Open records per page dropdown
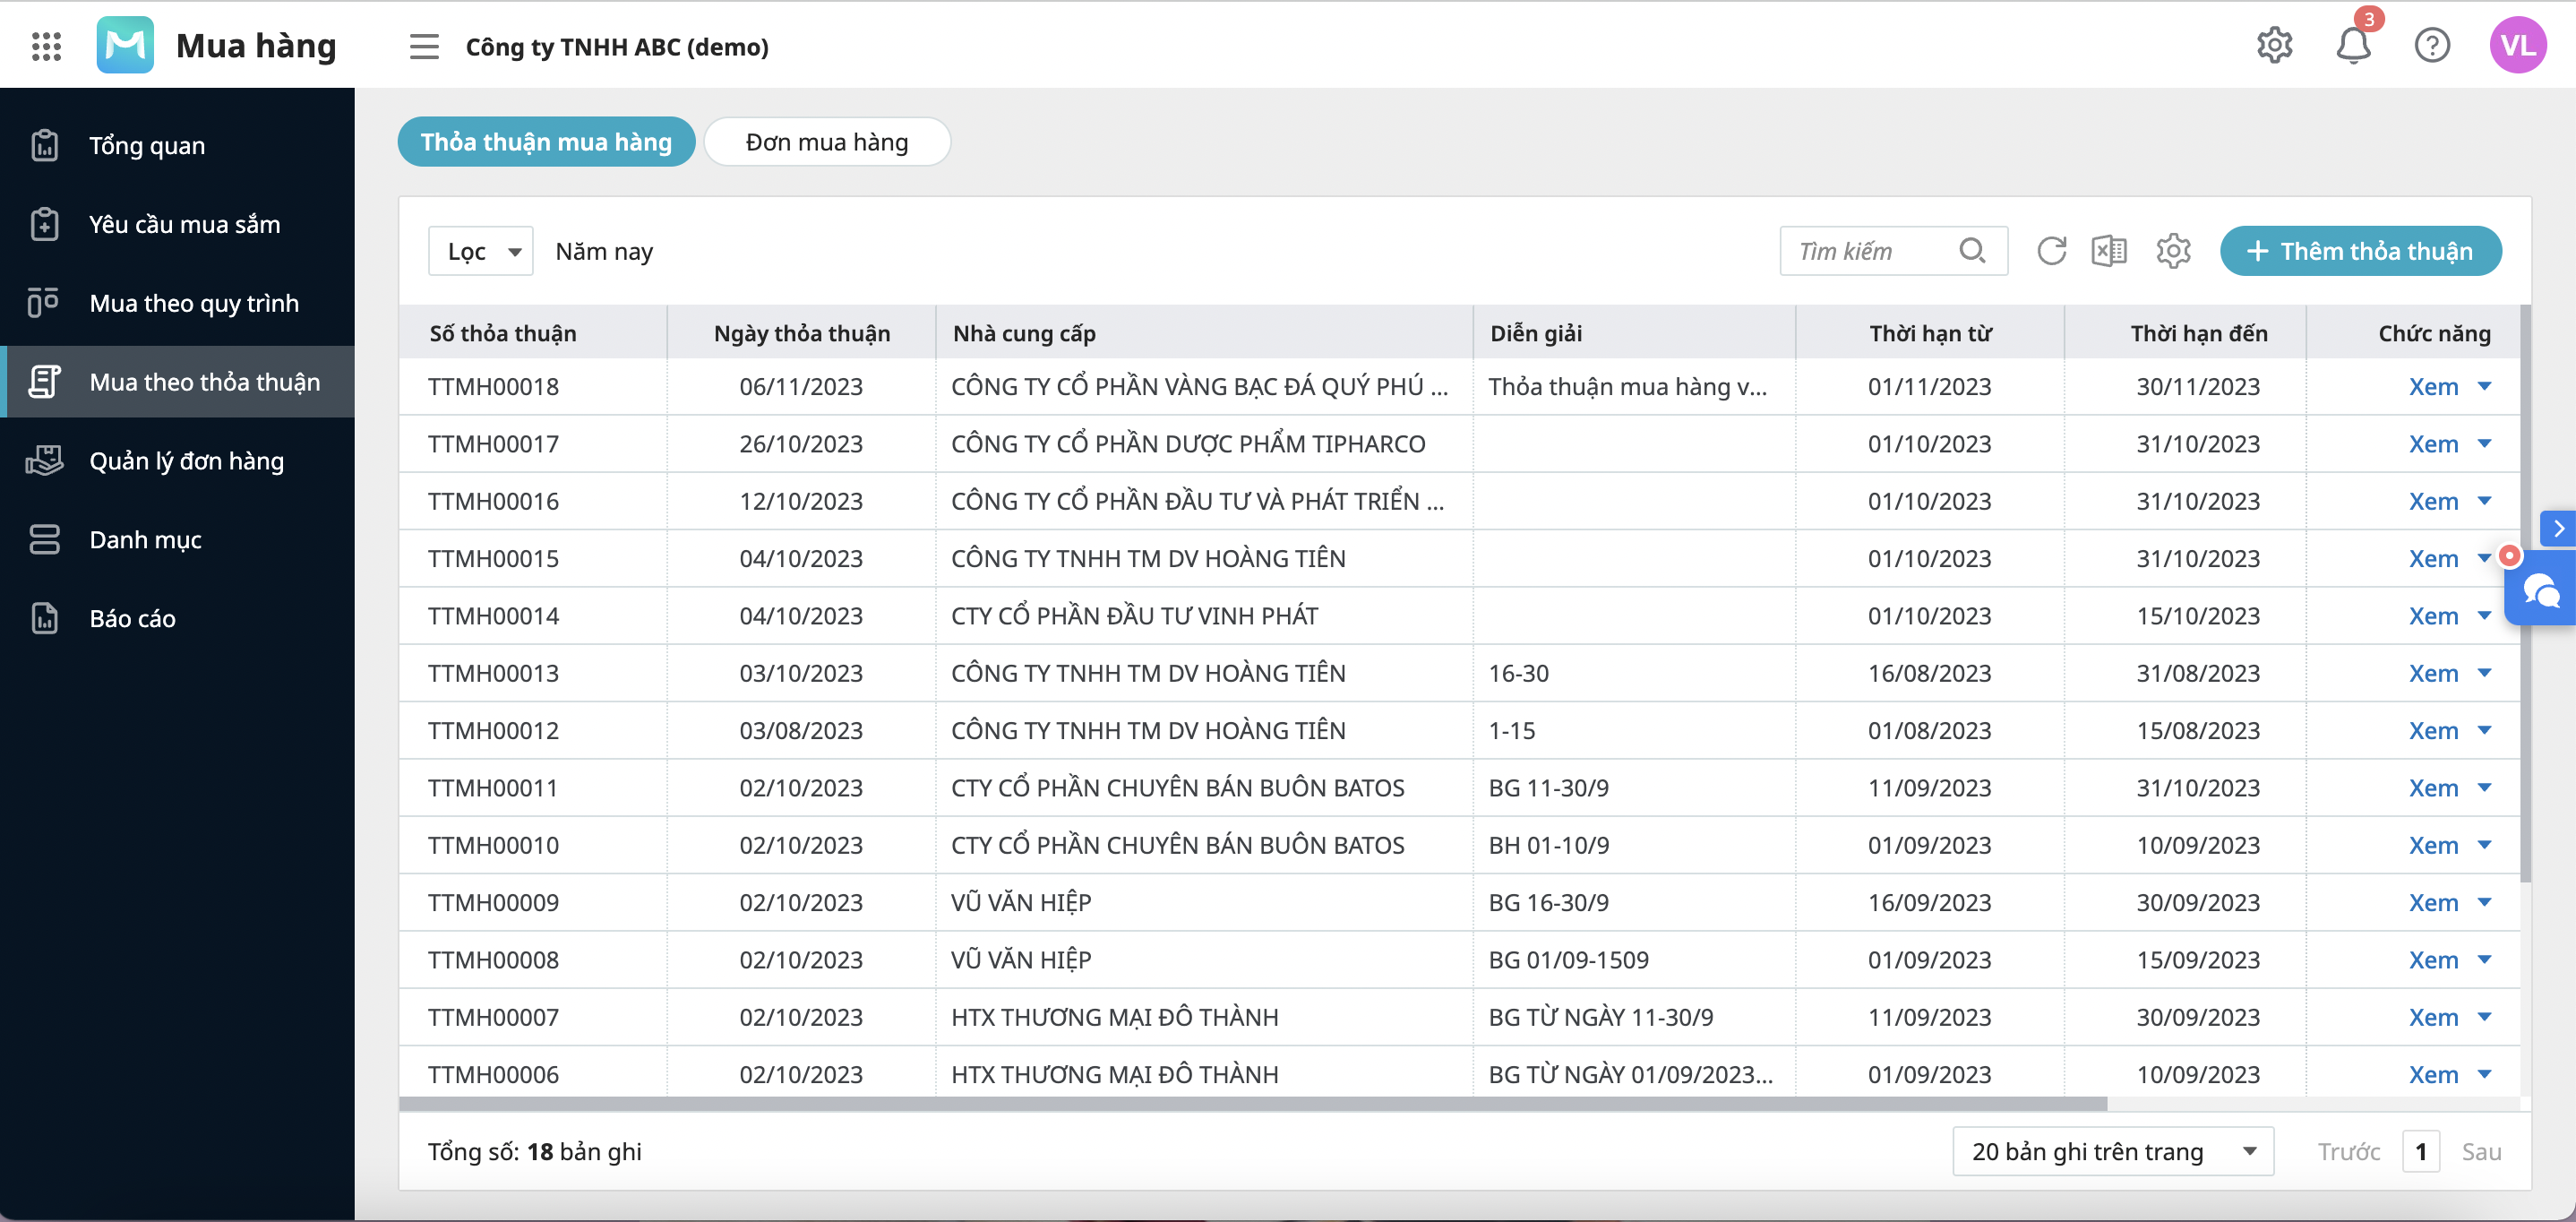Image resolution: width=2576 pixels, height=1222 pixels. [x=2112, y=1151]
